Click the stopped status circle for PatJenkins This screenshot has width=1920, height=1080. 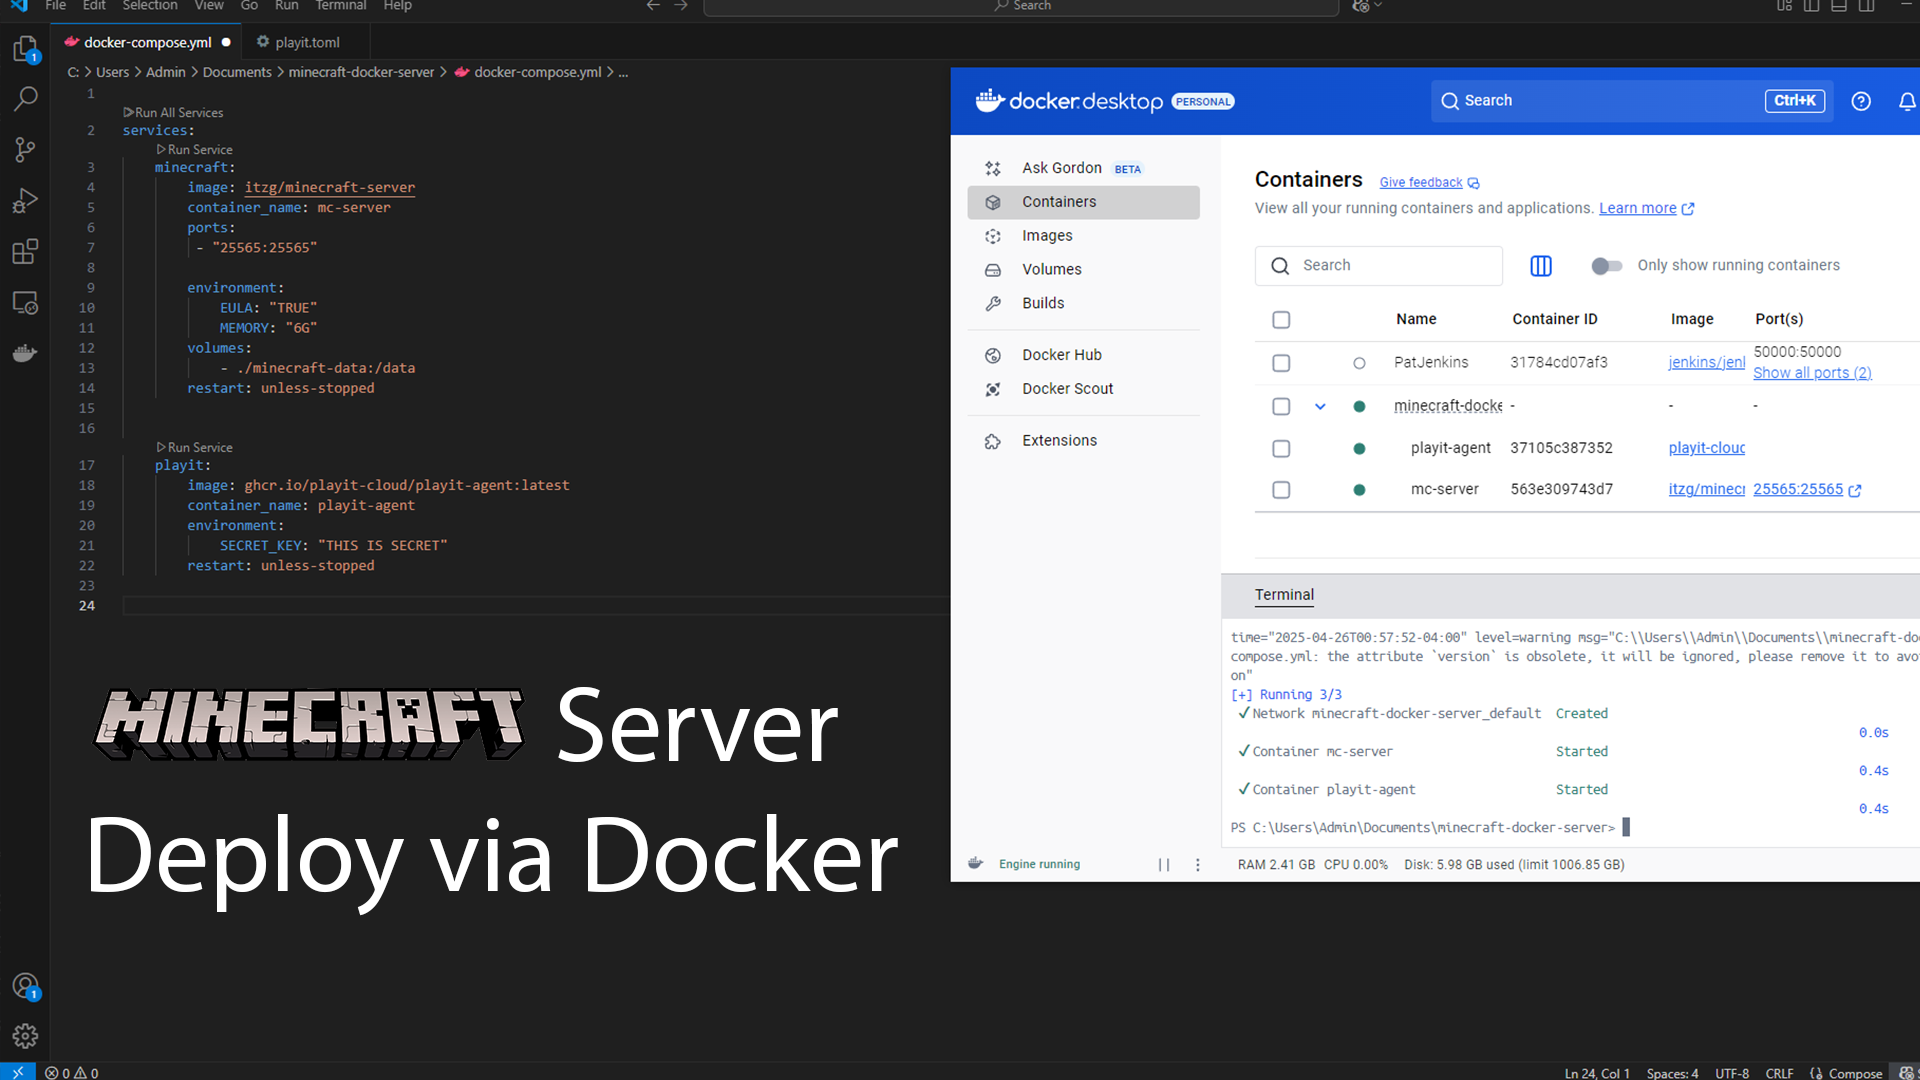tap(1359, 363)
